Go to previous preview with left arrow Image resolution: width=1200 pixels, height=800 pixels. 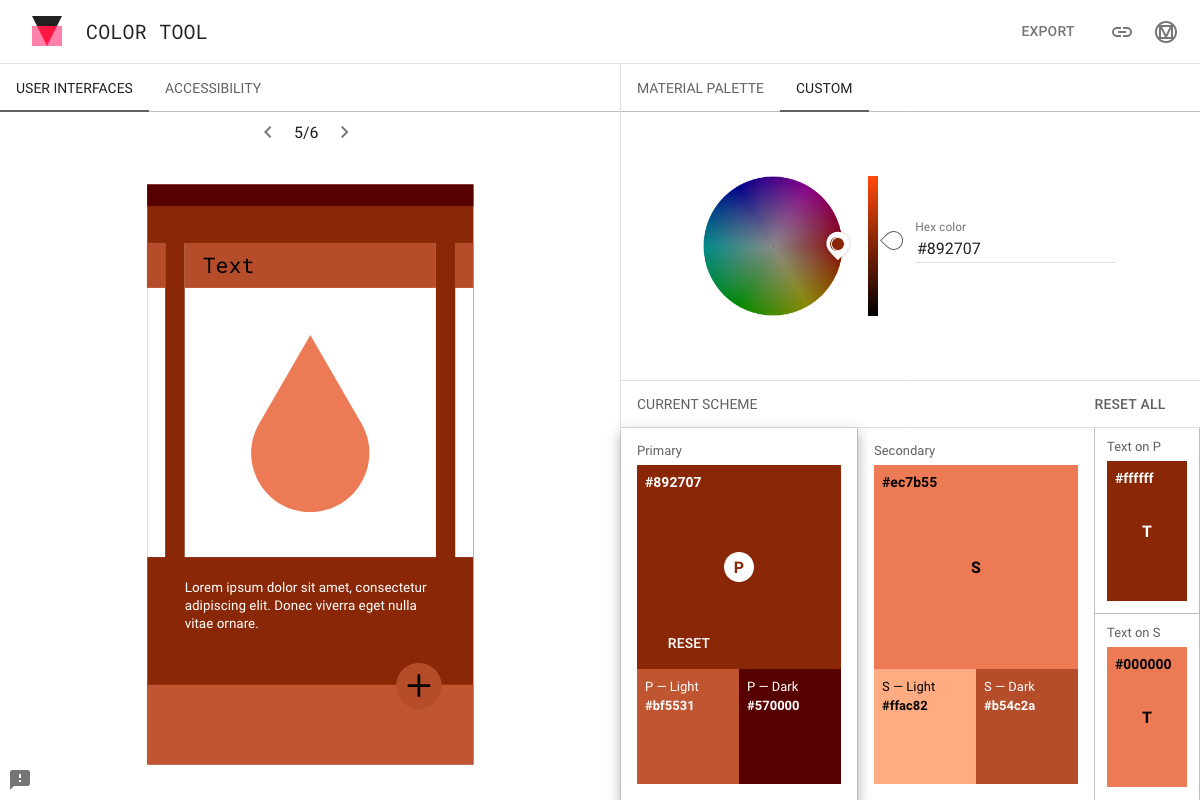[x=267, y=131]
